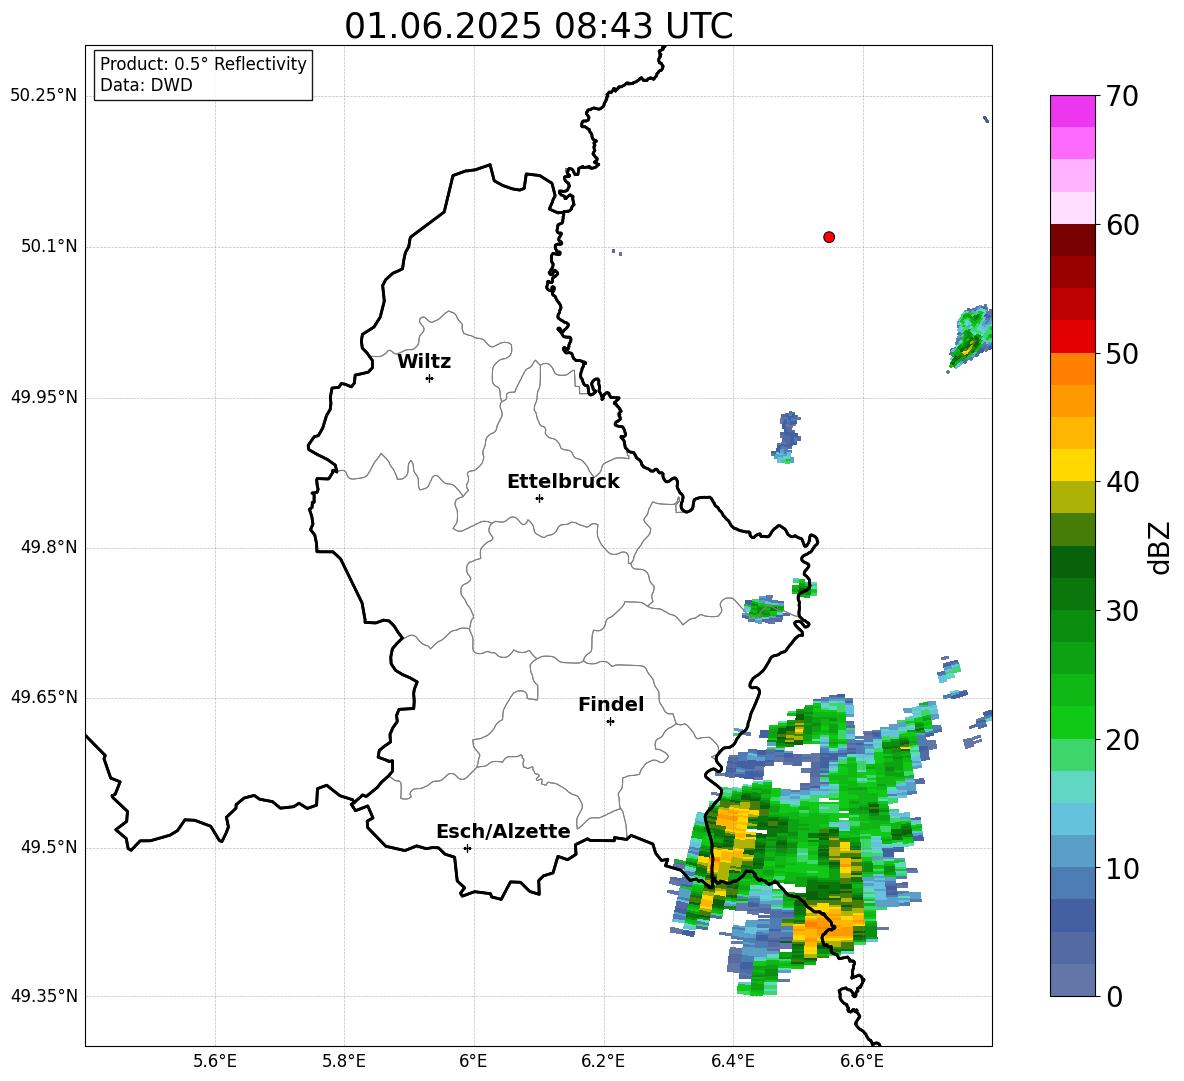Image resolution: width=1184 pixels, height=1081 pixels.
Task: Click the 49.8°N latitude label
Action: 49,547
